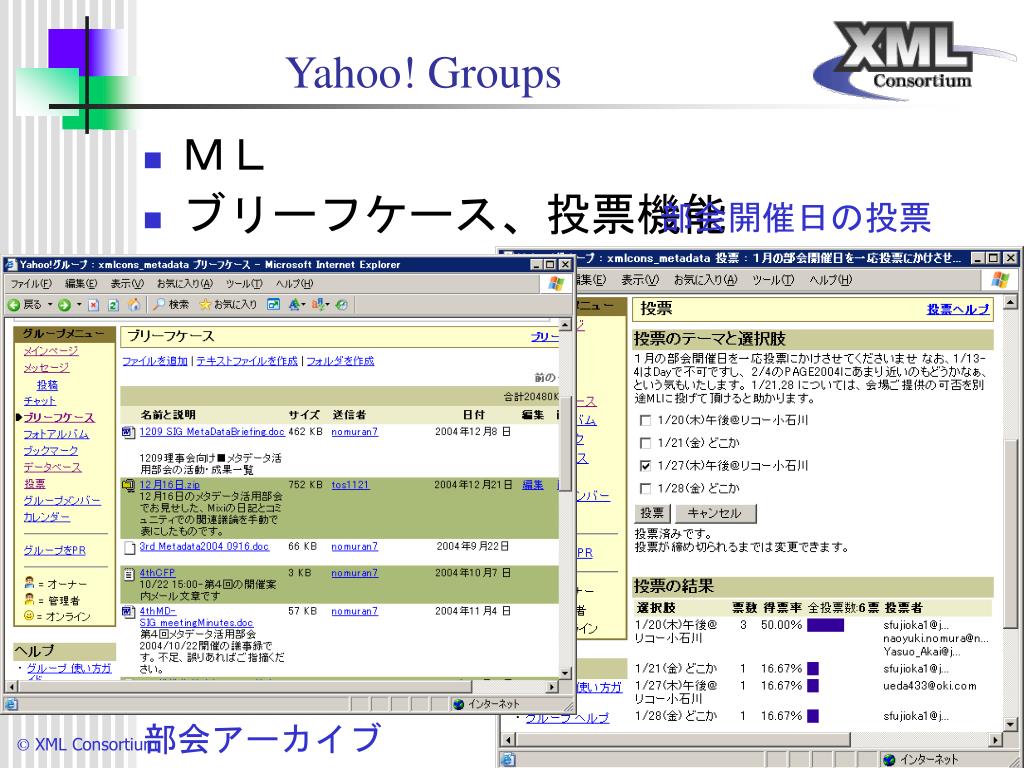Click Word icon beside 4thMD-SIG_meetingMinutes.doc

[x=129, y=612]
